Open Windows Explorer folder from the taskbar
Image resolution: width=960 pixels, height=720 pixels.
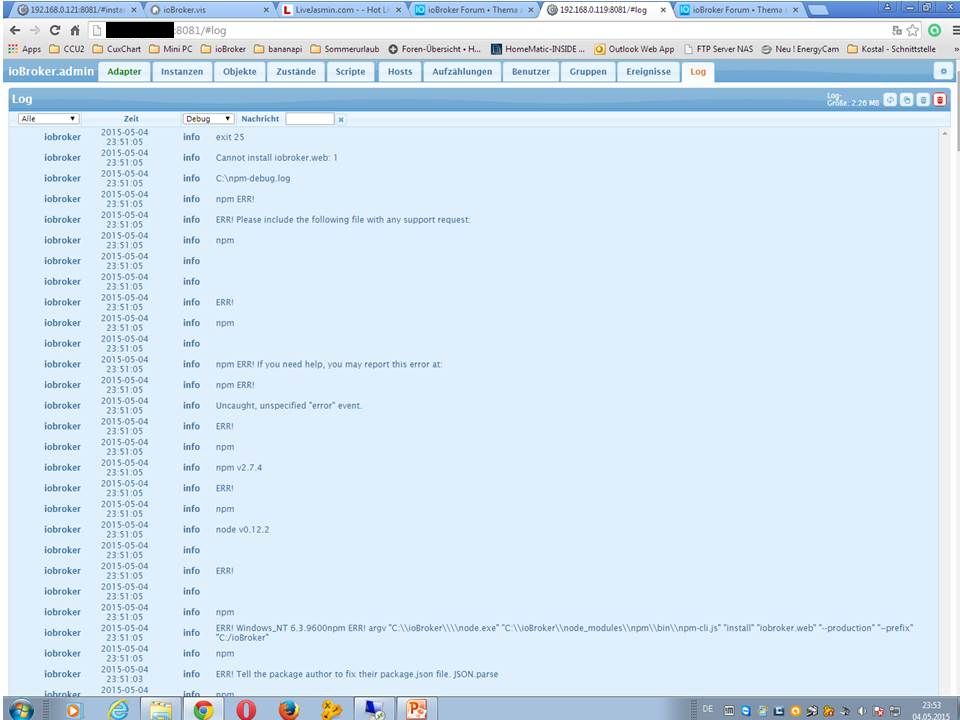[161, 710]
